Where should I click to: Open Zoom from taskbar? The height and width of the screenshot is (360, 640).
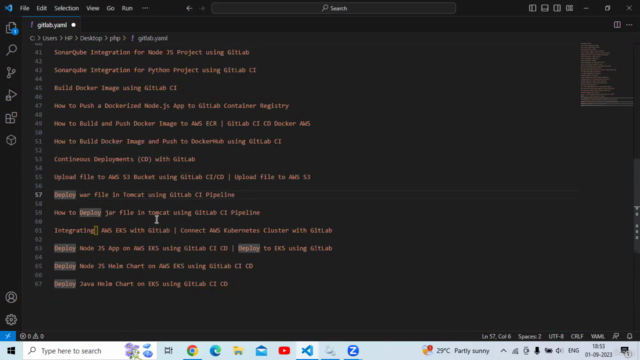pyautogui.click(x=353, y=351)
